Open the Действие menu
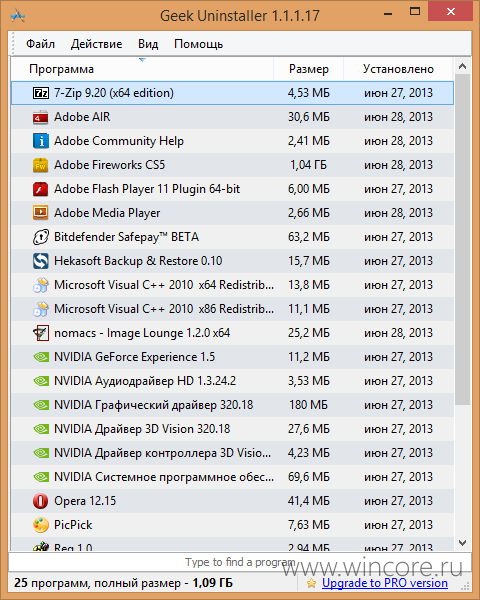480x600 pixels. pos(96,44)
